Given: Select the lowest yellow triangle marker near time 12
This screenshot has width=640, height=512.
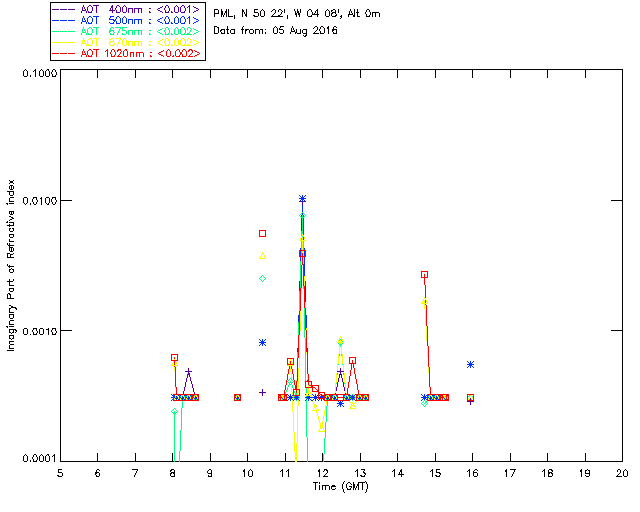Looking at the screenshot, I should 322,429.
